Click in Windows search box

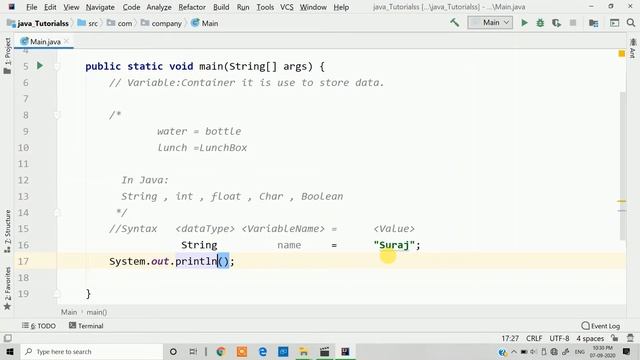click(92, 351)
